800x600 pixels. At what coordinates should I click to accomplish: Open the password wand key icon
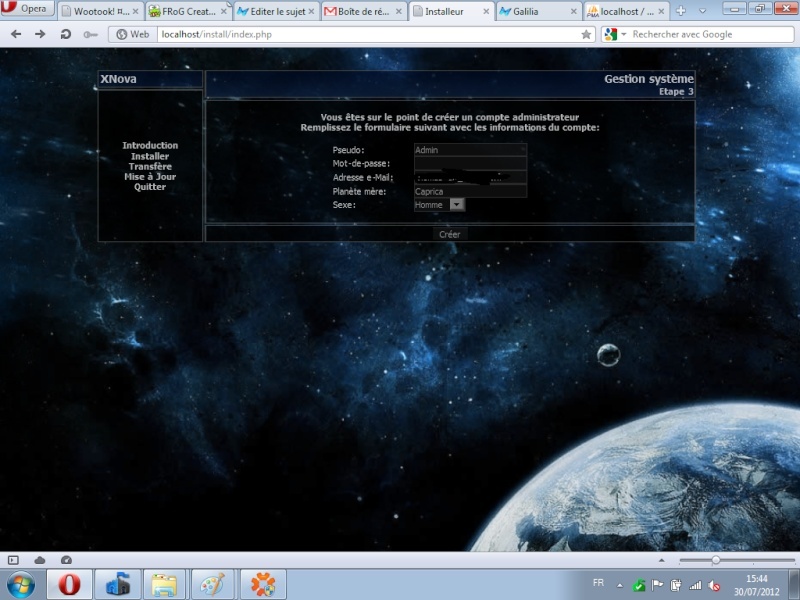[x=90, y=35]
